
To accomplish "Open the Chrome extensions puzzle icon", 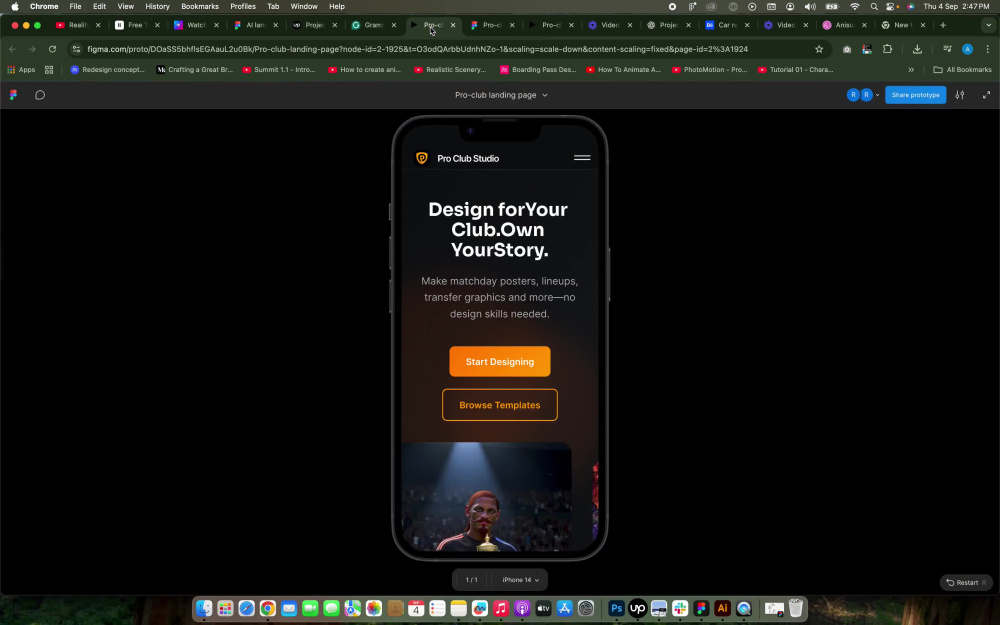I will [x=887, y=49].
